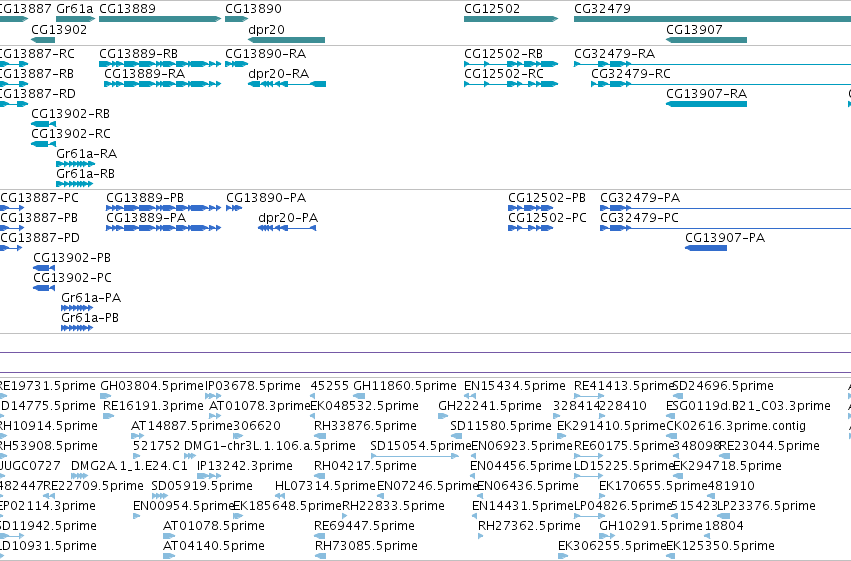Viewport: 851px width, 561px height.
Task: Select the IP03678.5prime EST label
Action: pos(253,386)
